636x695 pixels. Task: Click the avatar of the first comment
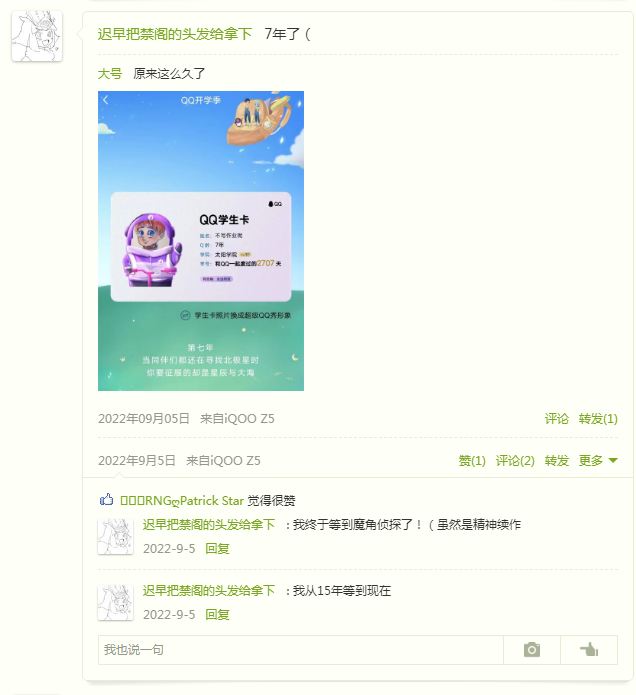(115, 537)
